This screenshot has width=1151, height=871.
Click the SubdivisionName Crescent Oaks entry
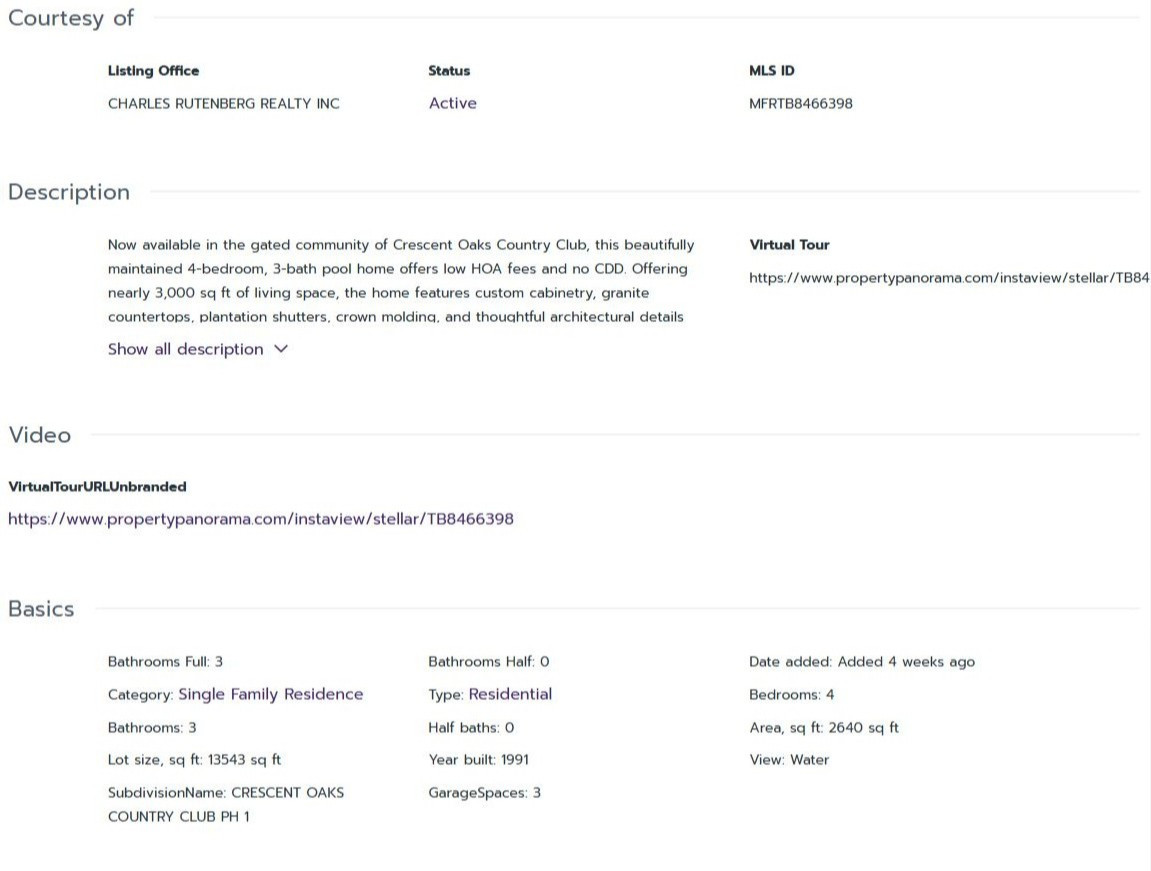pos(225,804)
